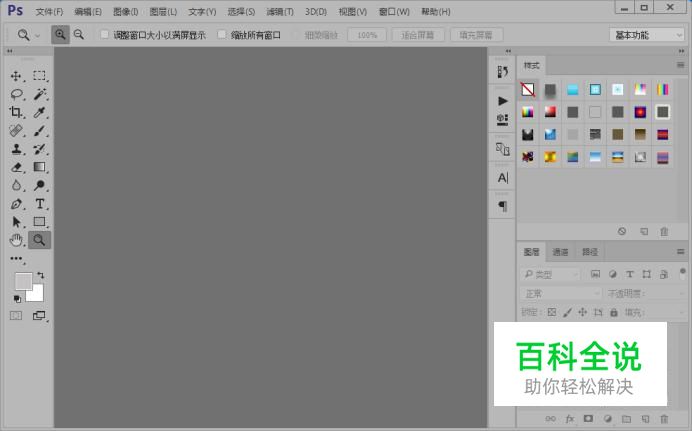Select the Brush tool
This screenshot has width=692, height=431.
point(39,131)
